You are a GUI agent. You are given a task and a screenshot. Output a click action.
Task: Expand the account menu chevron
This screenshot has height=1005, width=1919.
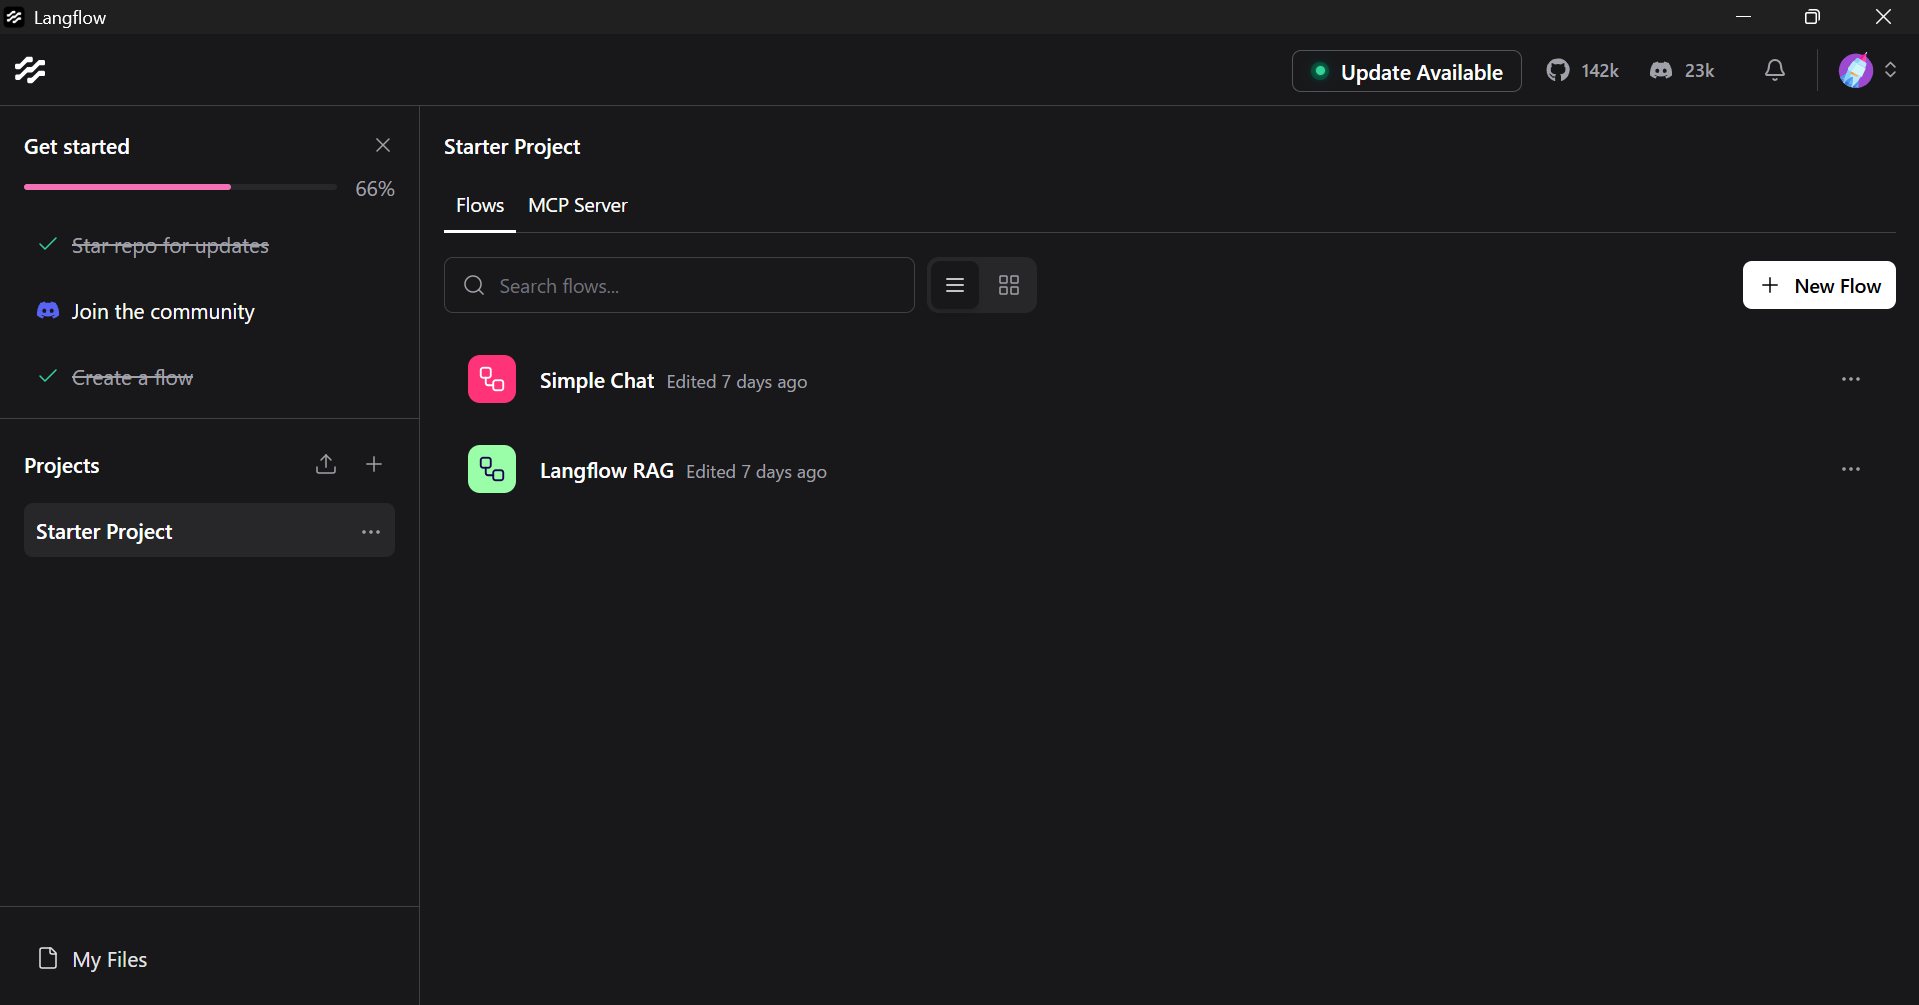pyautogui.click(x=1890, y=70)
